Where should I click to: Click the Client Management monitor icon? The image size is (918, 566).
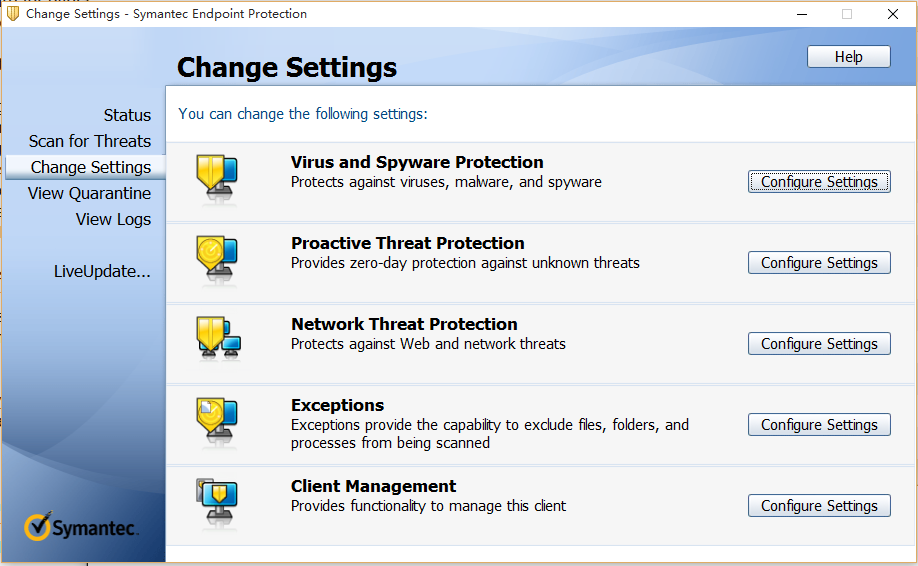coord(217,500)
